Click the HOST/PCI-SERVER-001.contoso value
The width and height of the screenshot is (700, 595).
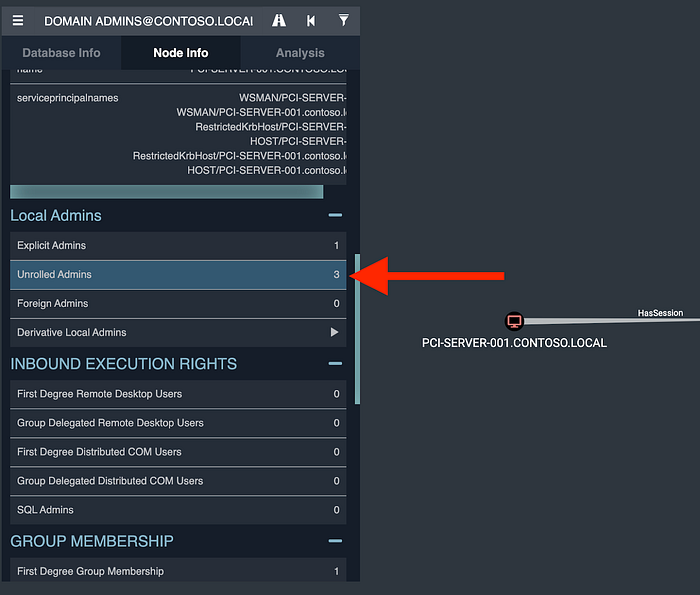point(267,171)
